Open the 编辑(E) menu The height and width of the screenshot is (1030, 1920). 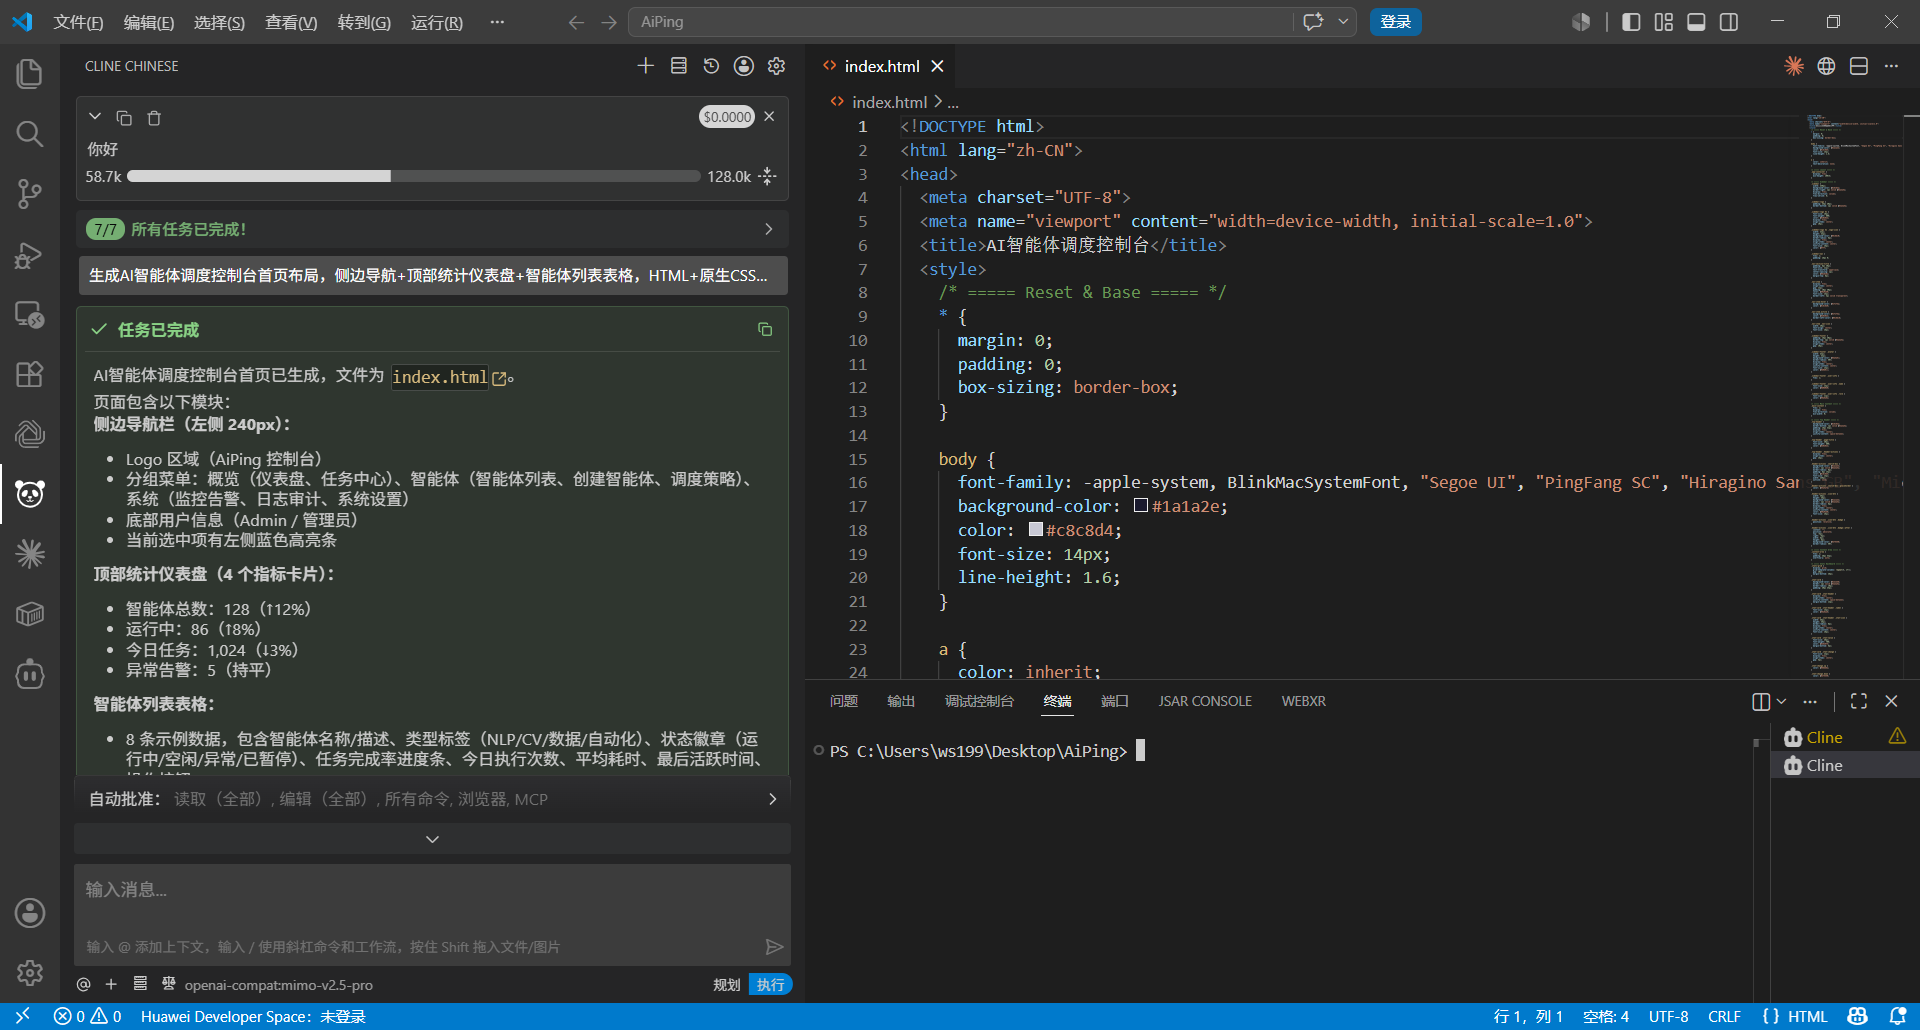tap(149, 22)
